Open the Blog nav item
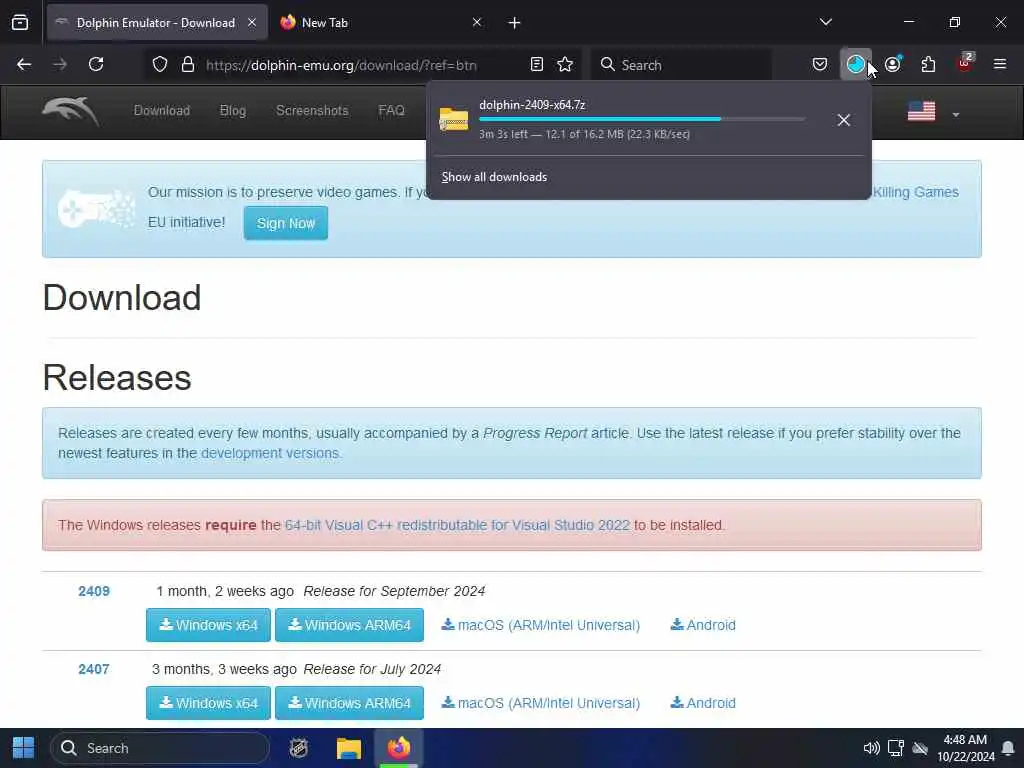 [x=232, y=110]
